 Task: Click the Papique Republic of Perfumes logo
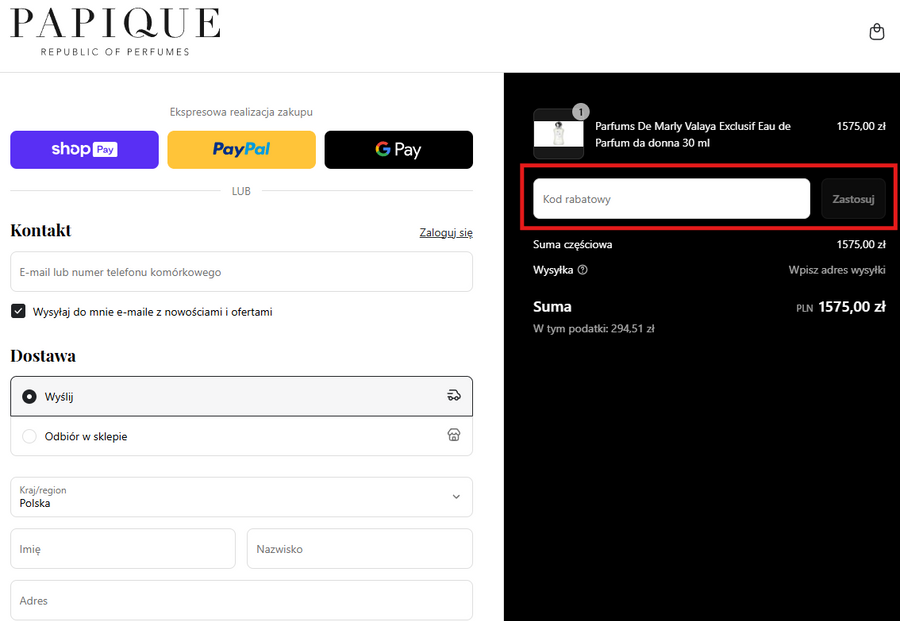coord(115,32)
